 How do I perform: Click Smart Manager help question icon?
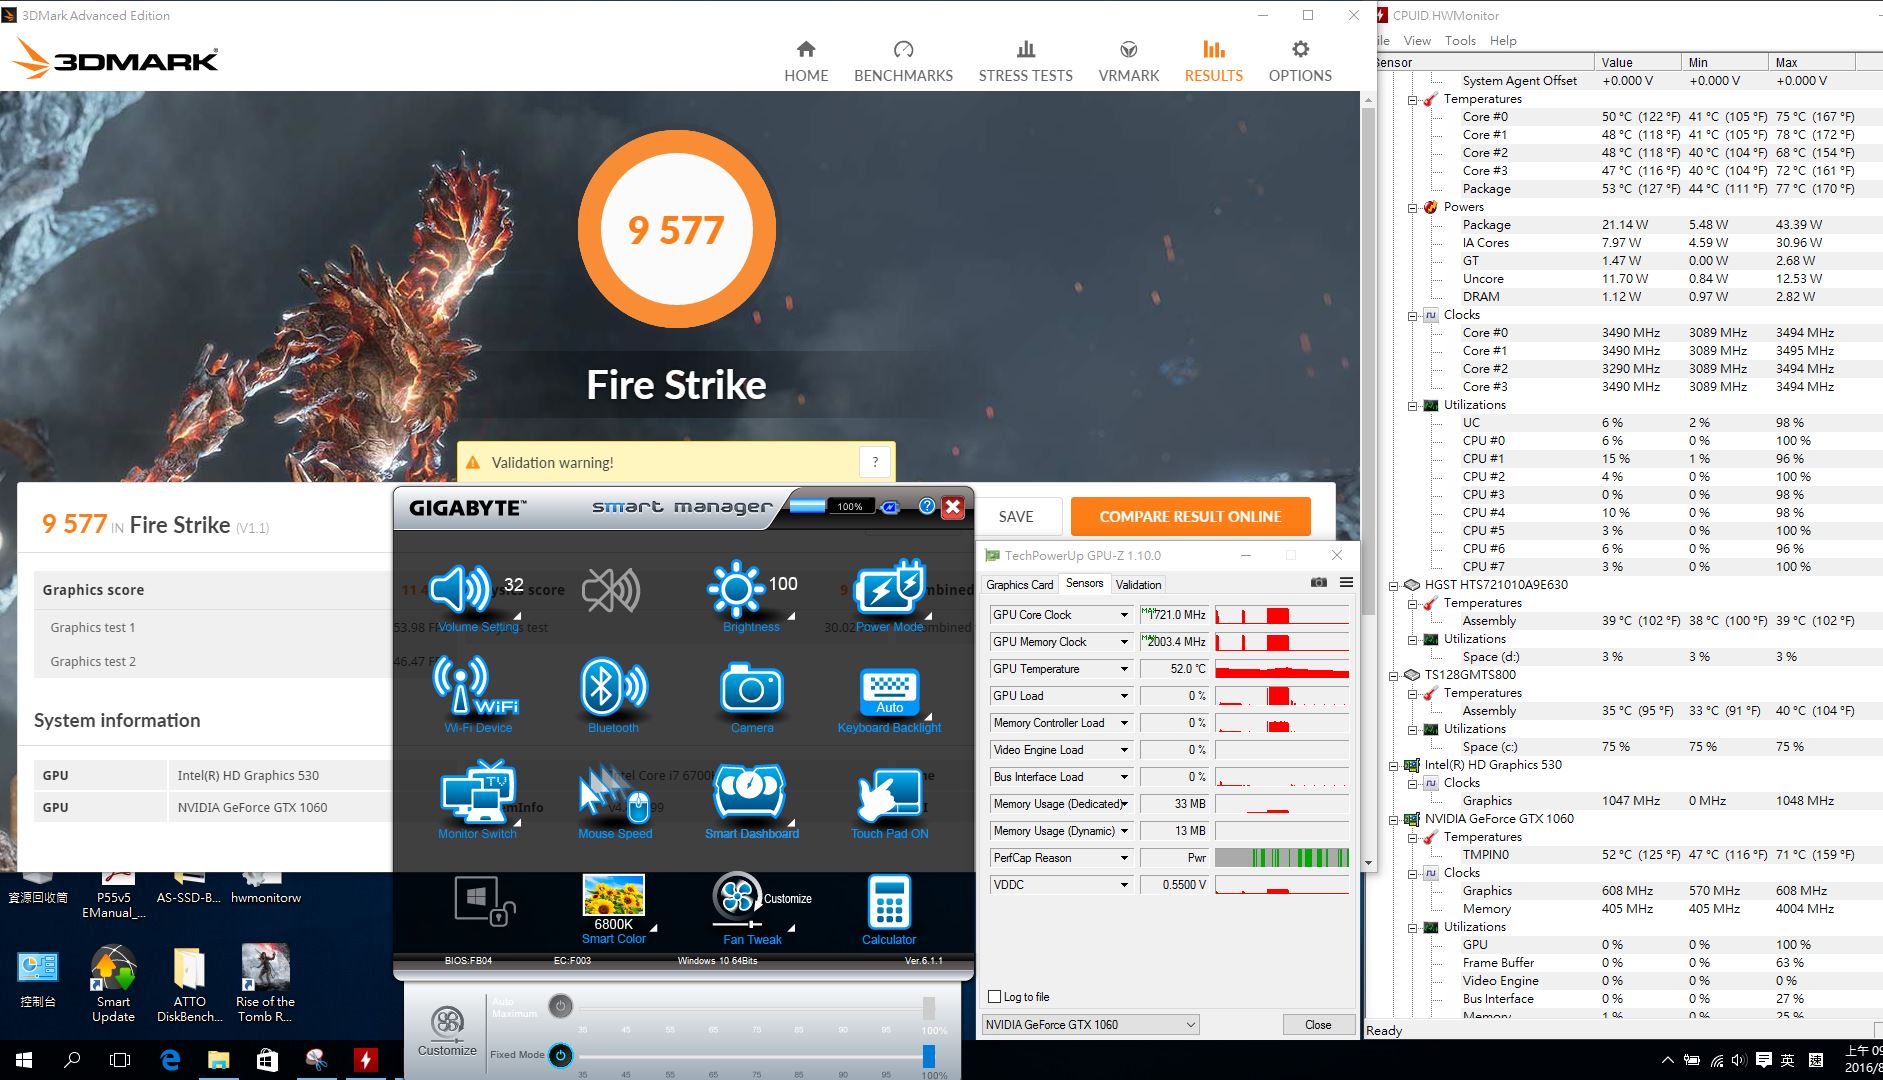[x=927, y=506]
